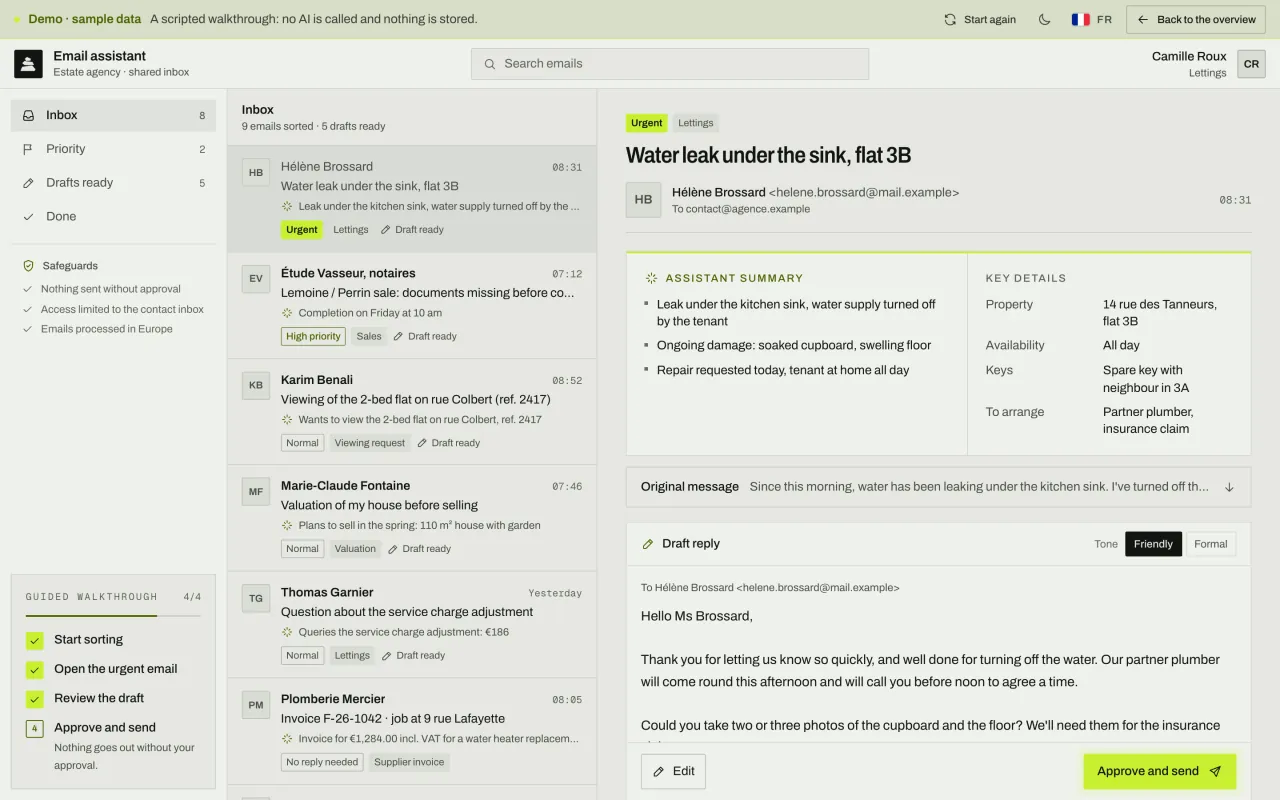Open the service charge adjustment email
This screenshot has height=800, width=1280.
coord(412,625)
